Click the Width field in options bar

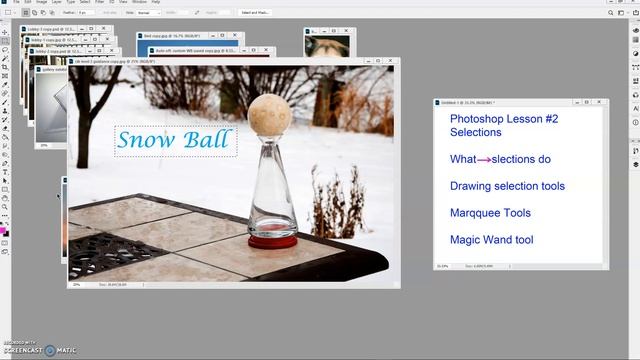tap(182, 13)
